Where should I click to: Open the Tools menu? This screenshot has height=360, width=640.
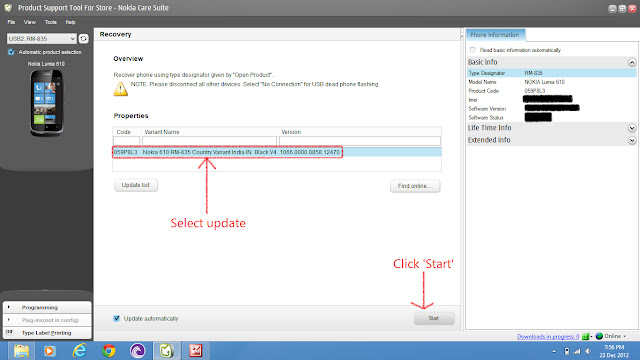coord(51,22)
